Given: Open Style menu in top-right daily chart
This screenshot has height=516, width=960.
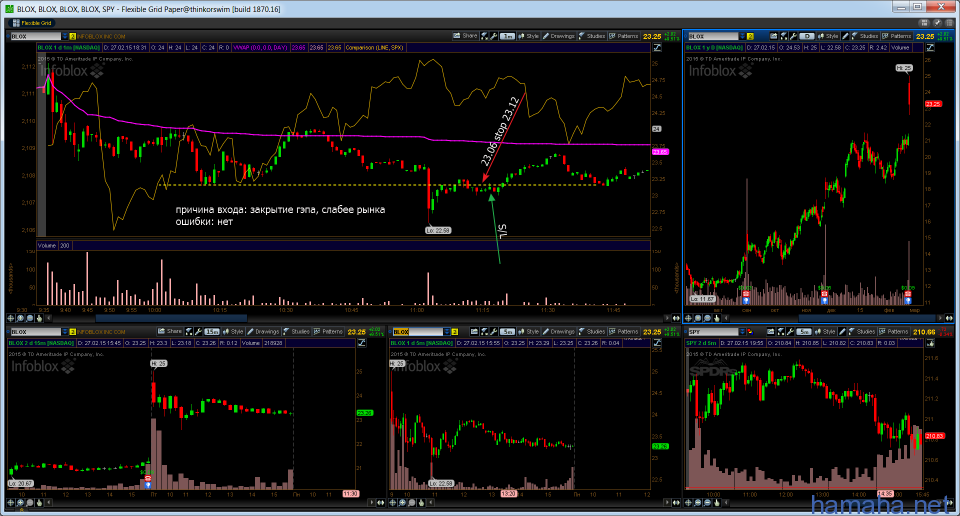Looking at the screenshot, I should point(828,37).
